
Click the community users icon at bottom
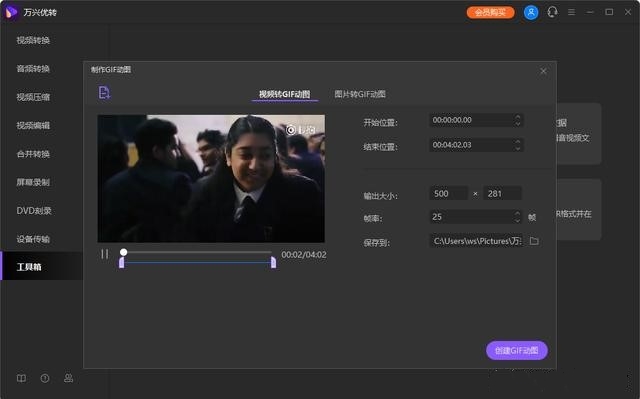coord(69,378)
